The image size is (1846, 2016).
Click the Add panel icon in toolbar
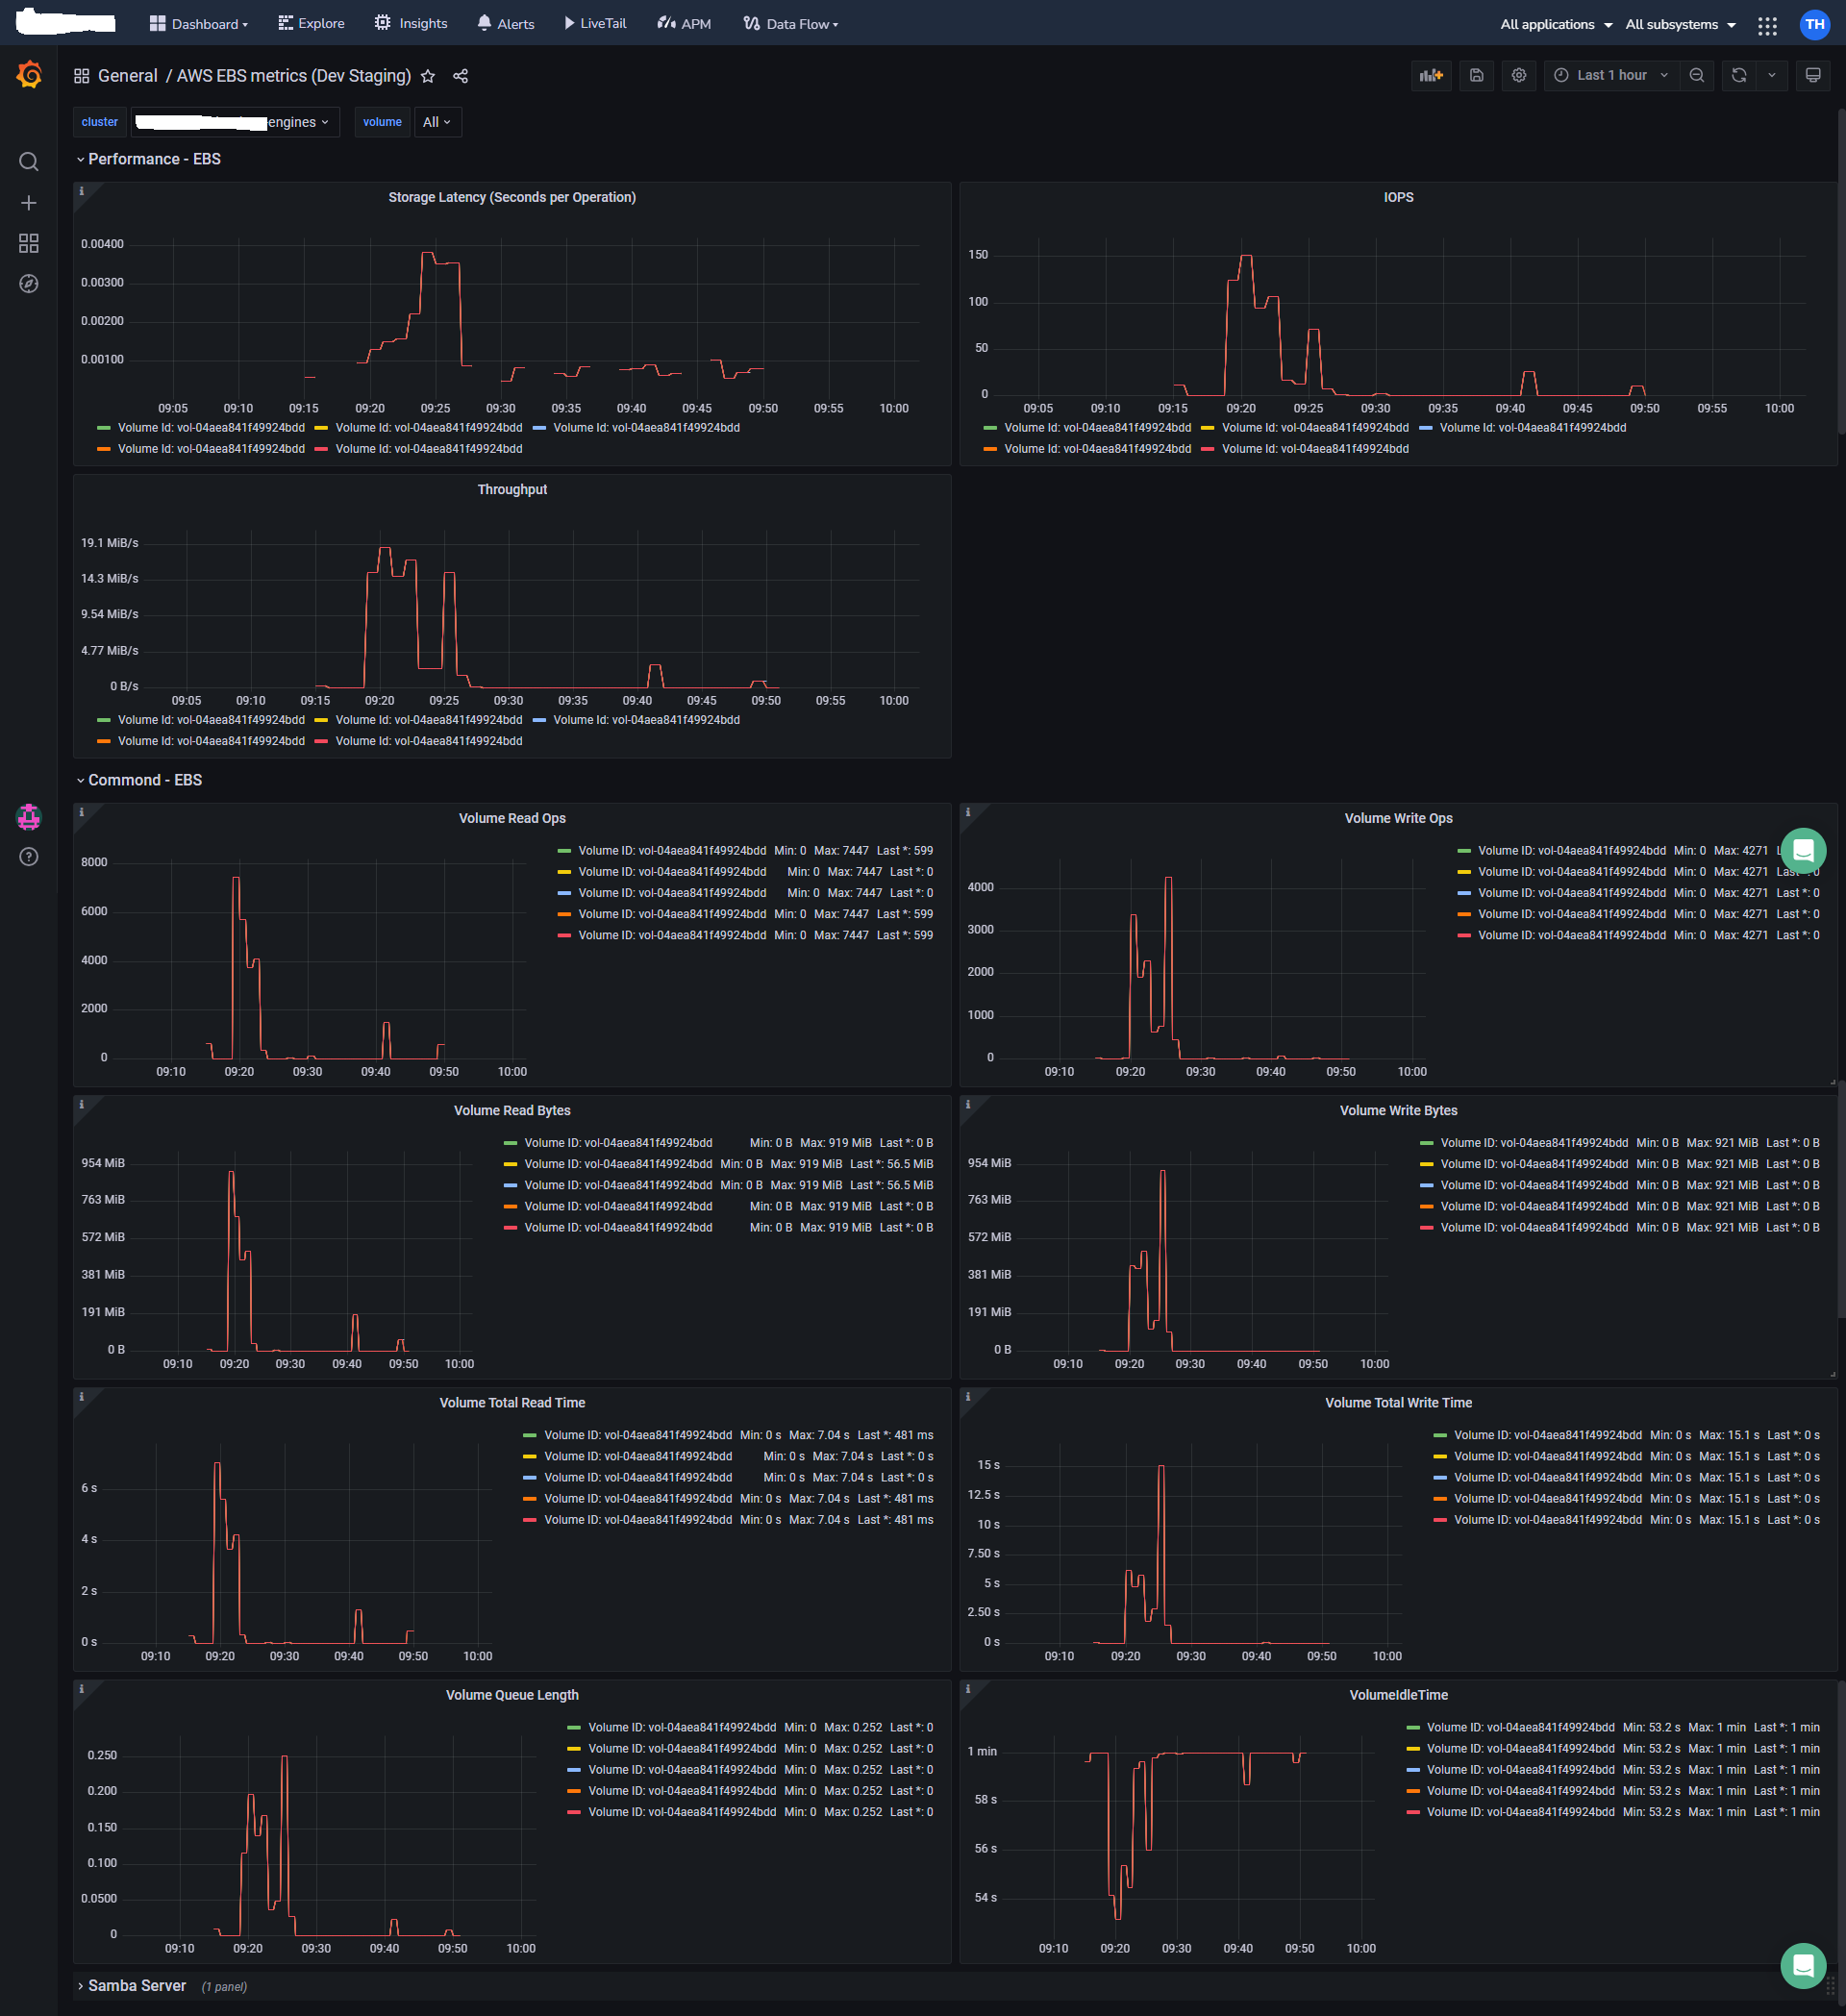[x=1431, y=76]
